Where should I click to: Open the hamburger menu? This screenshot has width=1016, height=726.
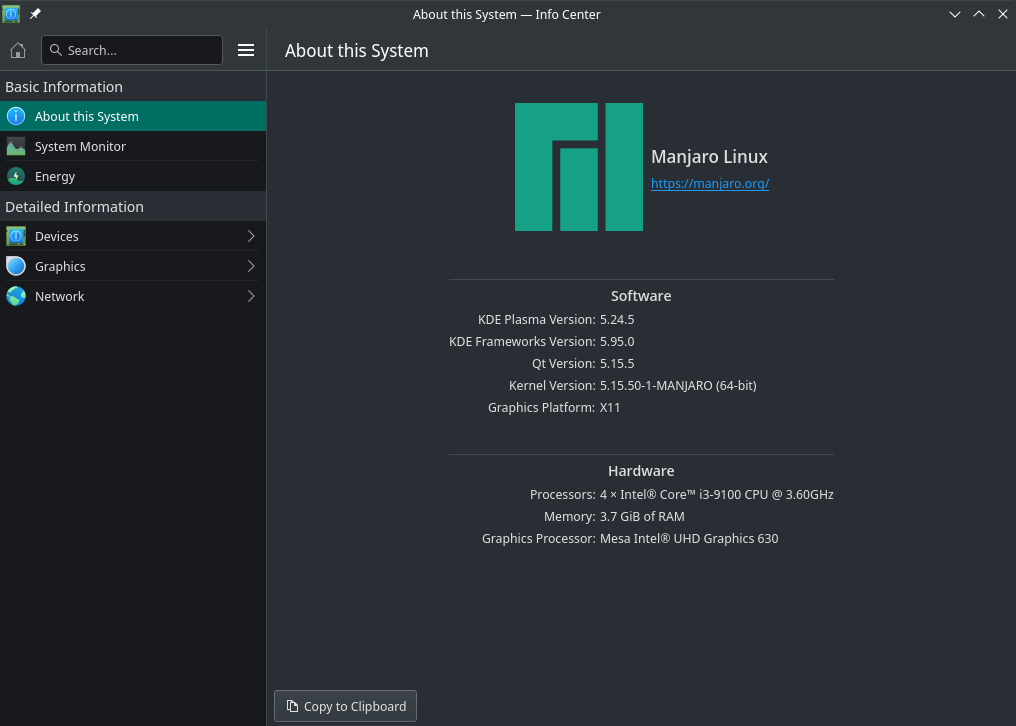pos(246,50)
